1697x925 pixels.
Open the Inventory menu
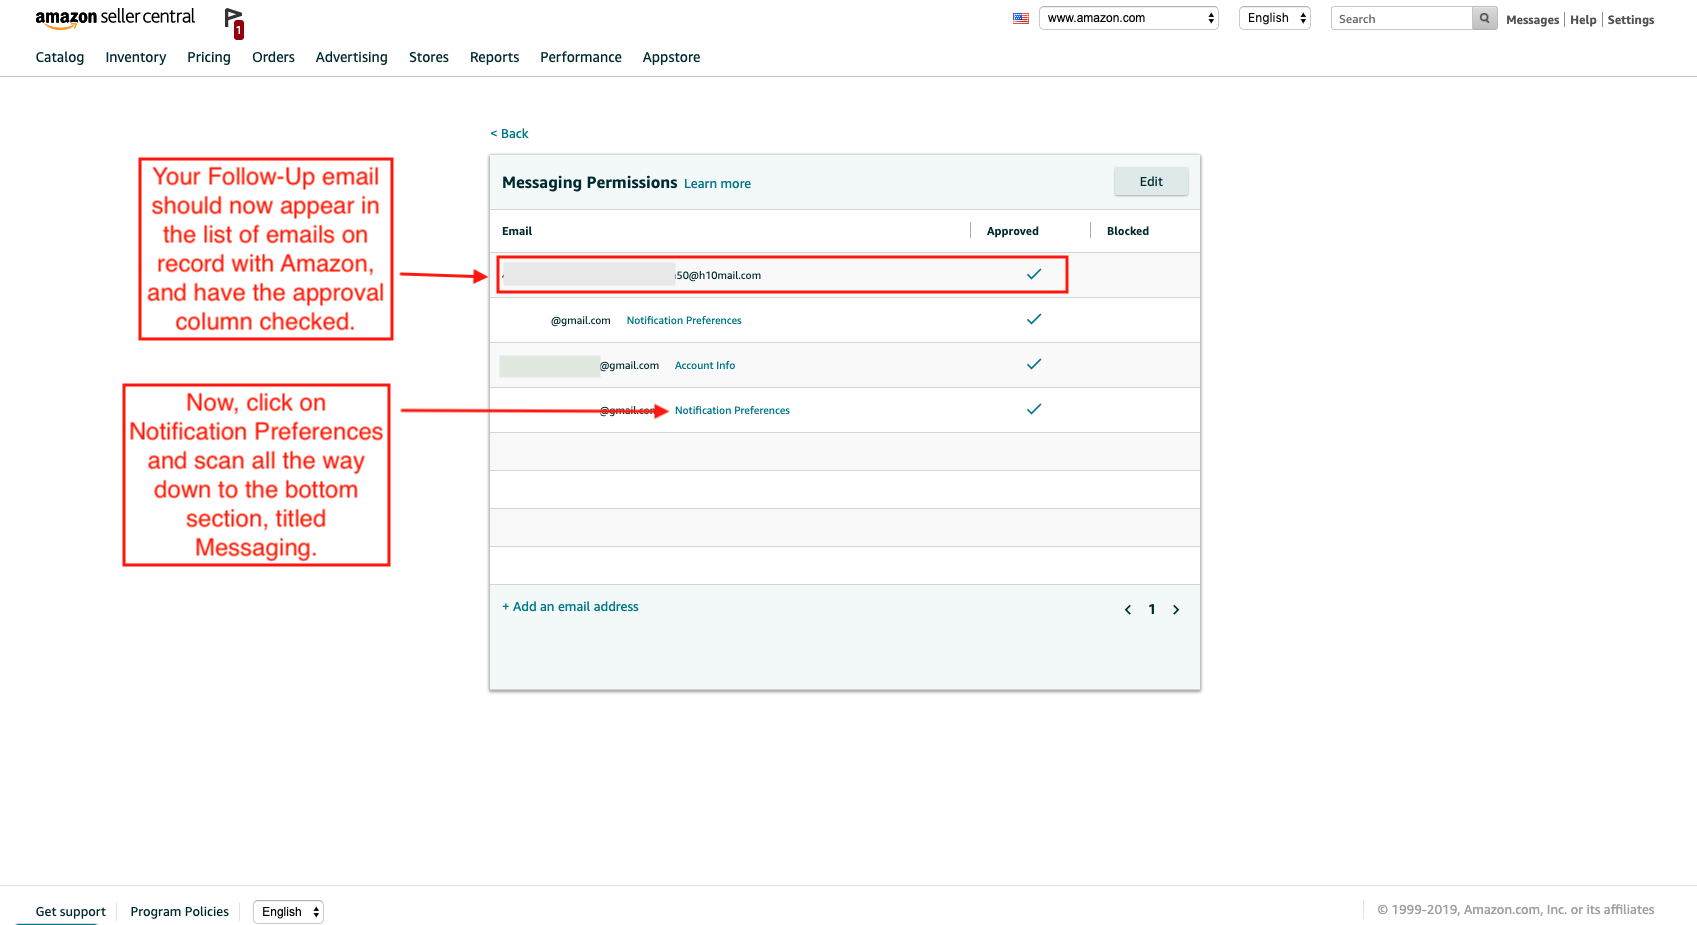136,57
